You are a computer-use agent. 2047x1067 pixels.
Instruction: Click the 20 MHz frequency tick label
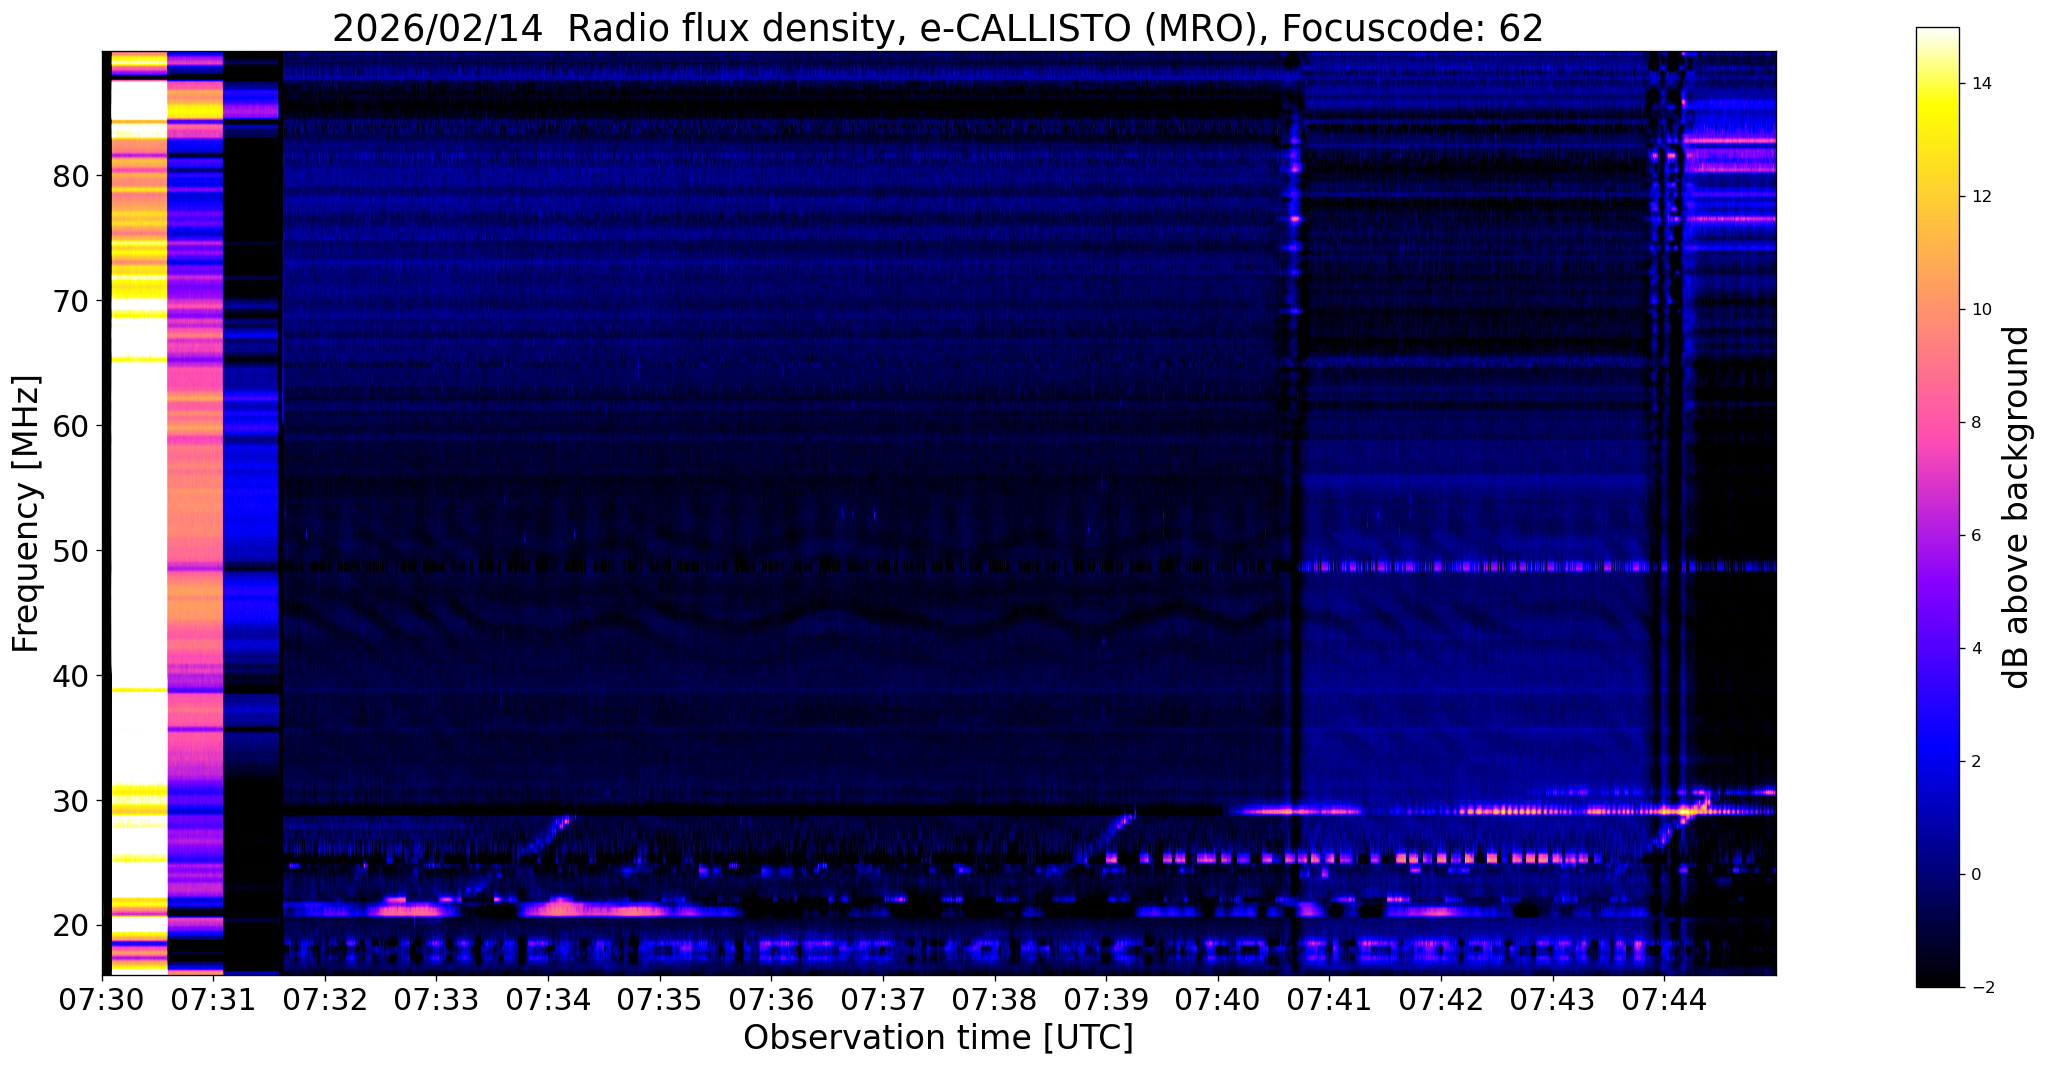click(70, 926)
